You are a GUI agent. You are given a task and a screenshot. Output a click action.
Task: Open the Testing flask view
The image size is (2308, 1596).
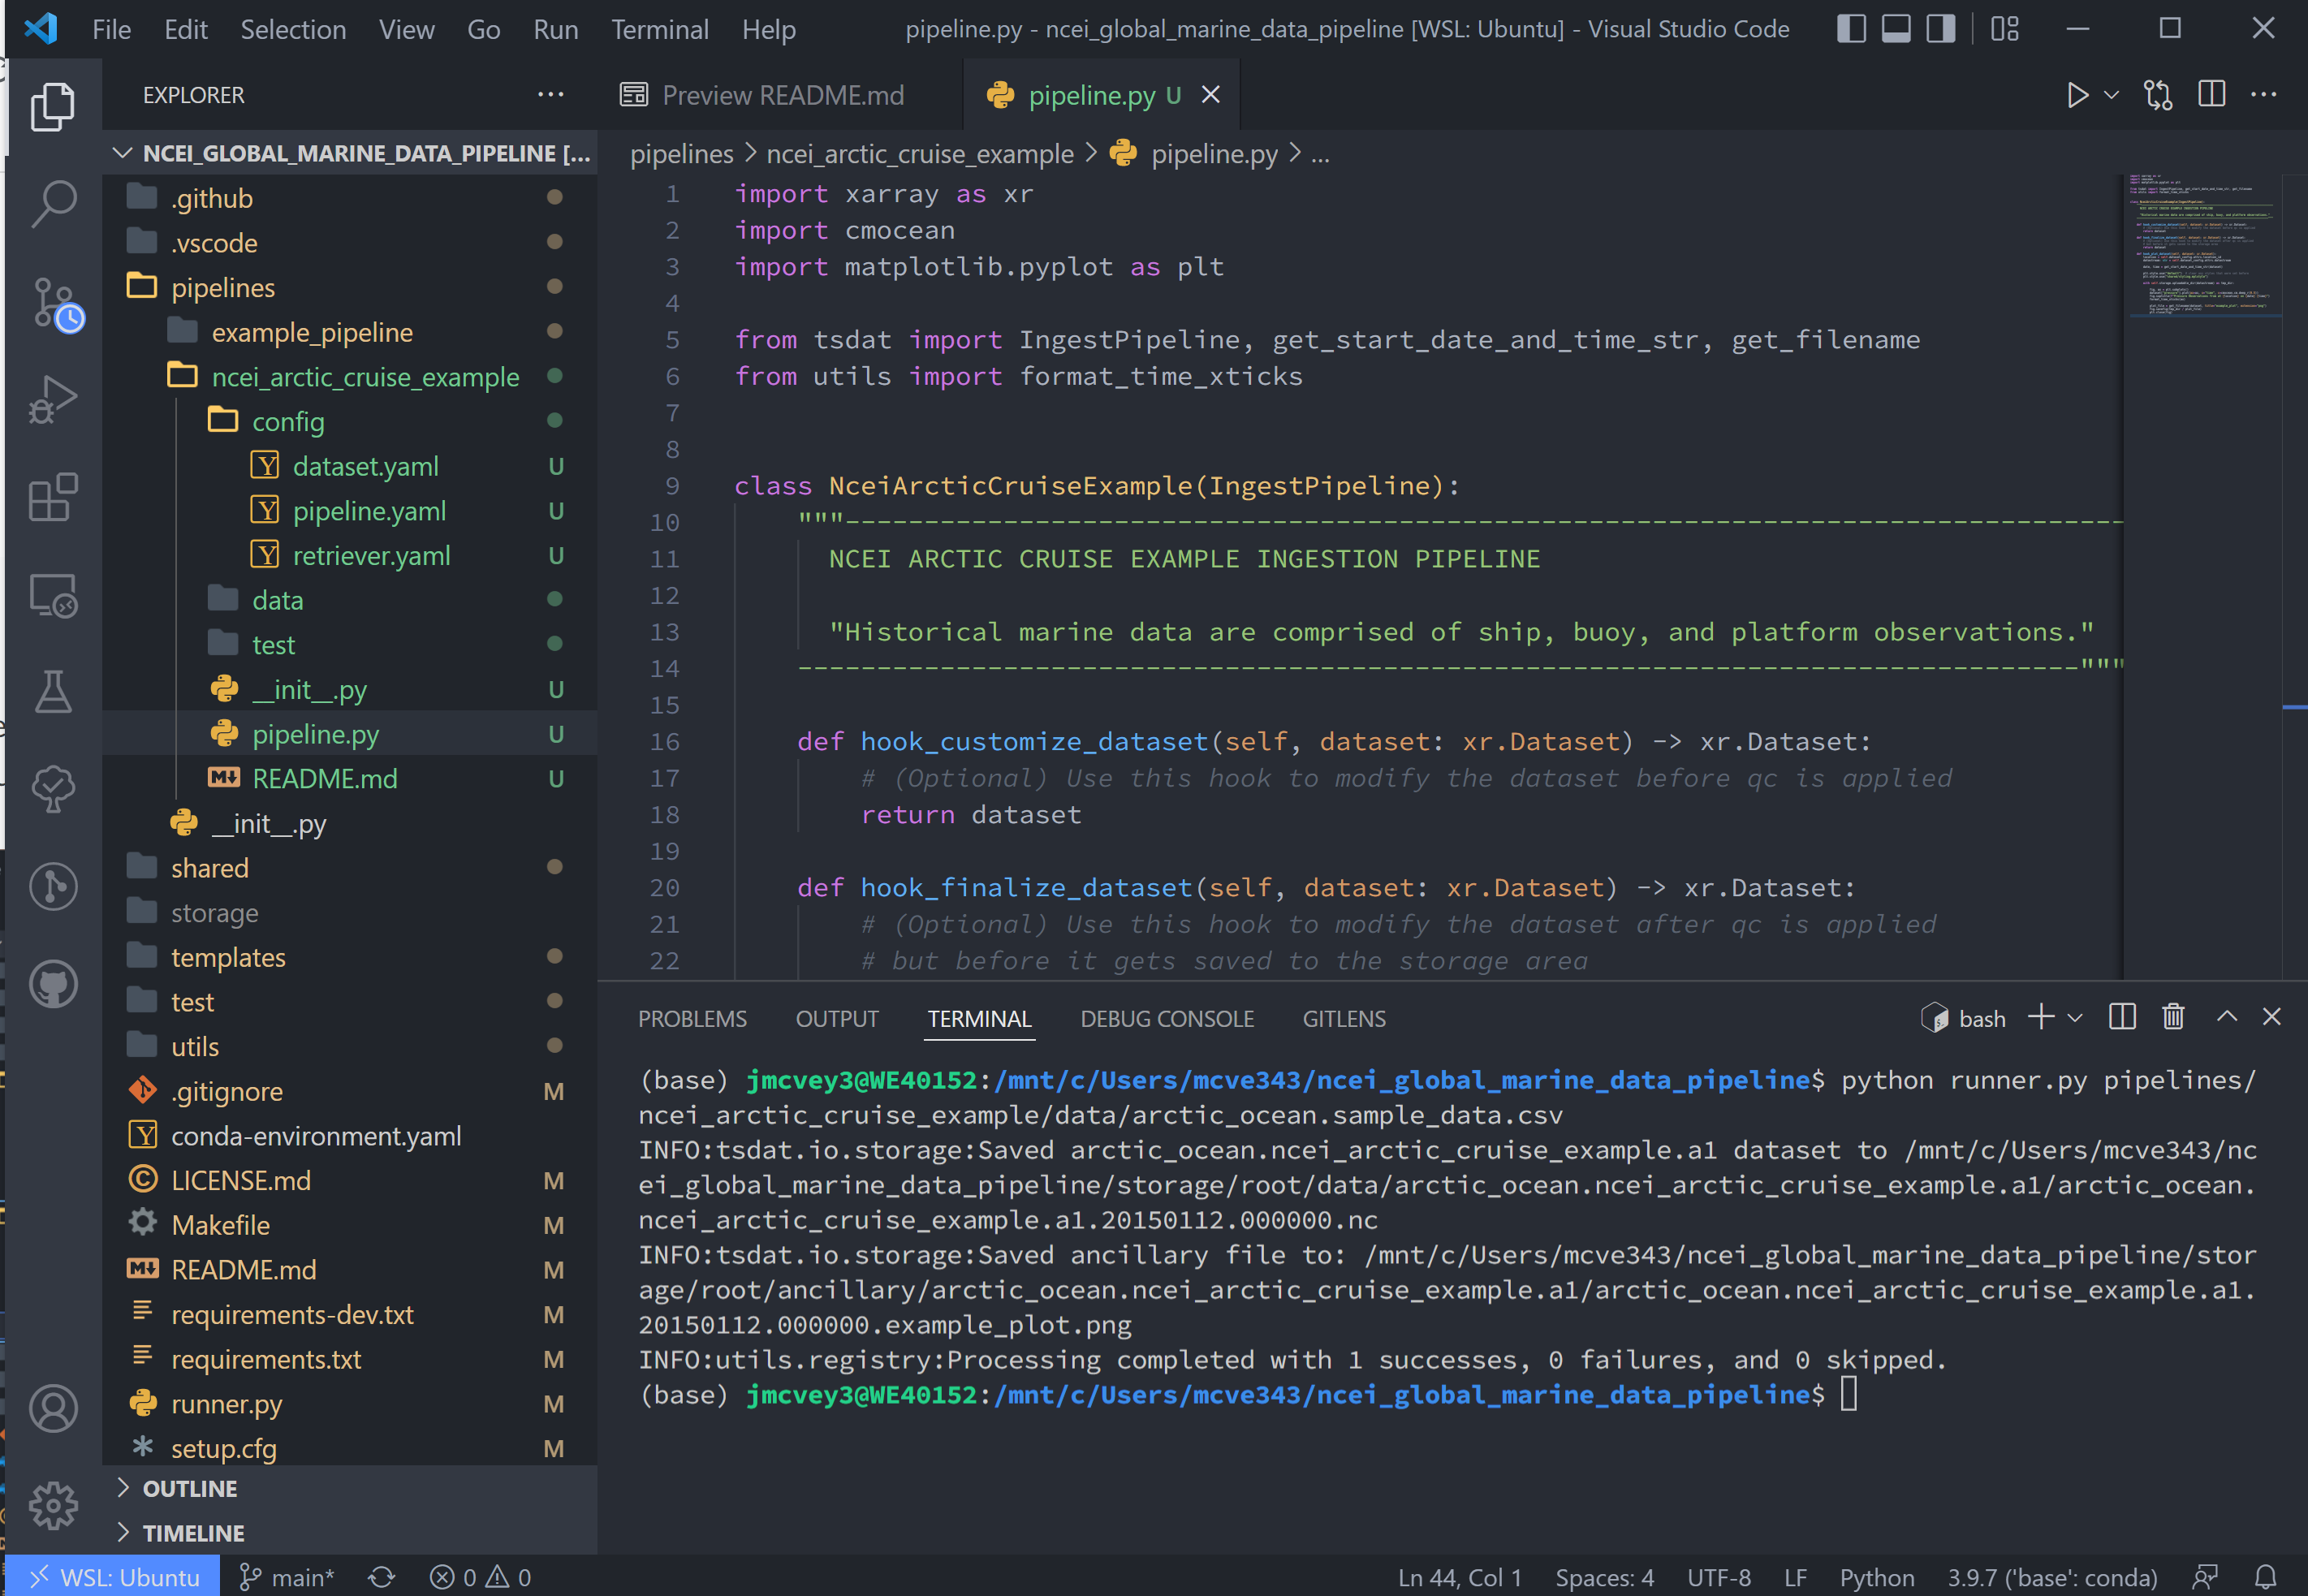pyautogui.click(x=53, y=692)
